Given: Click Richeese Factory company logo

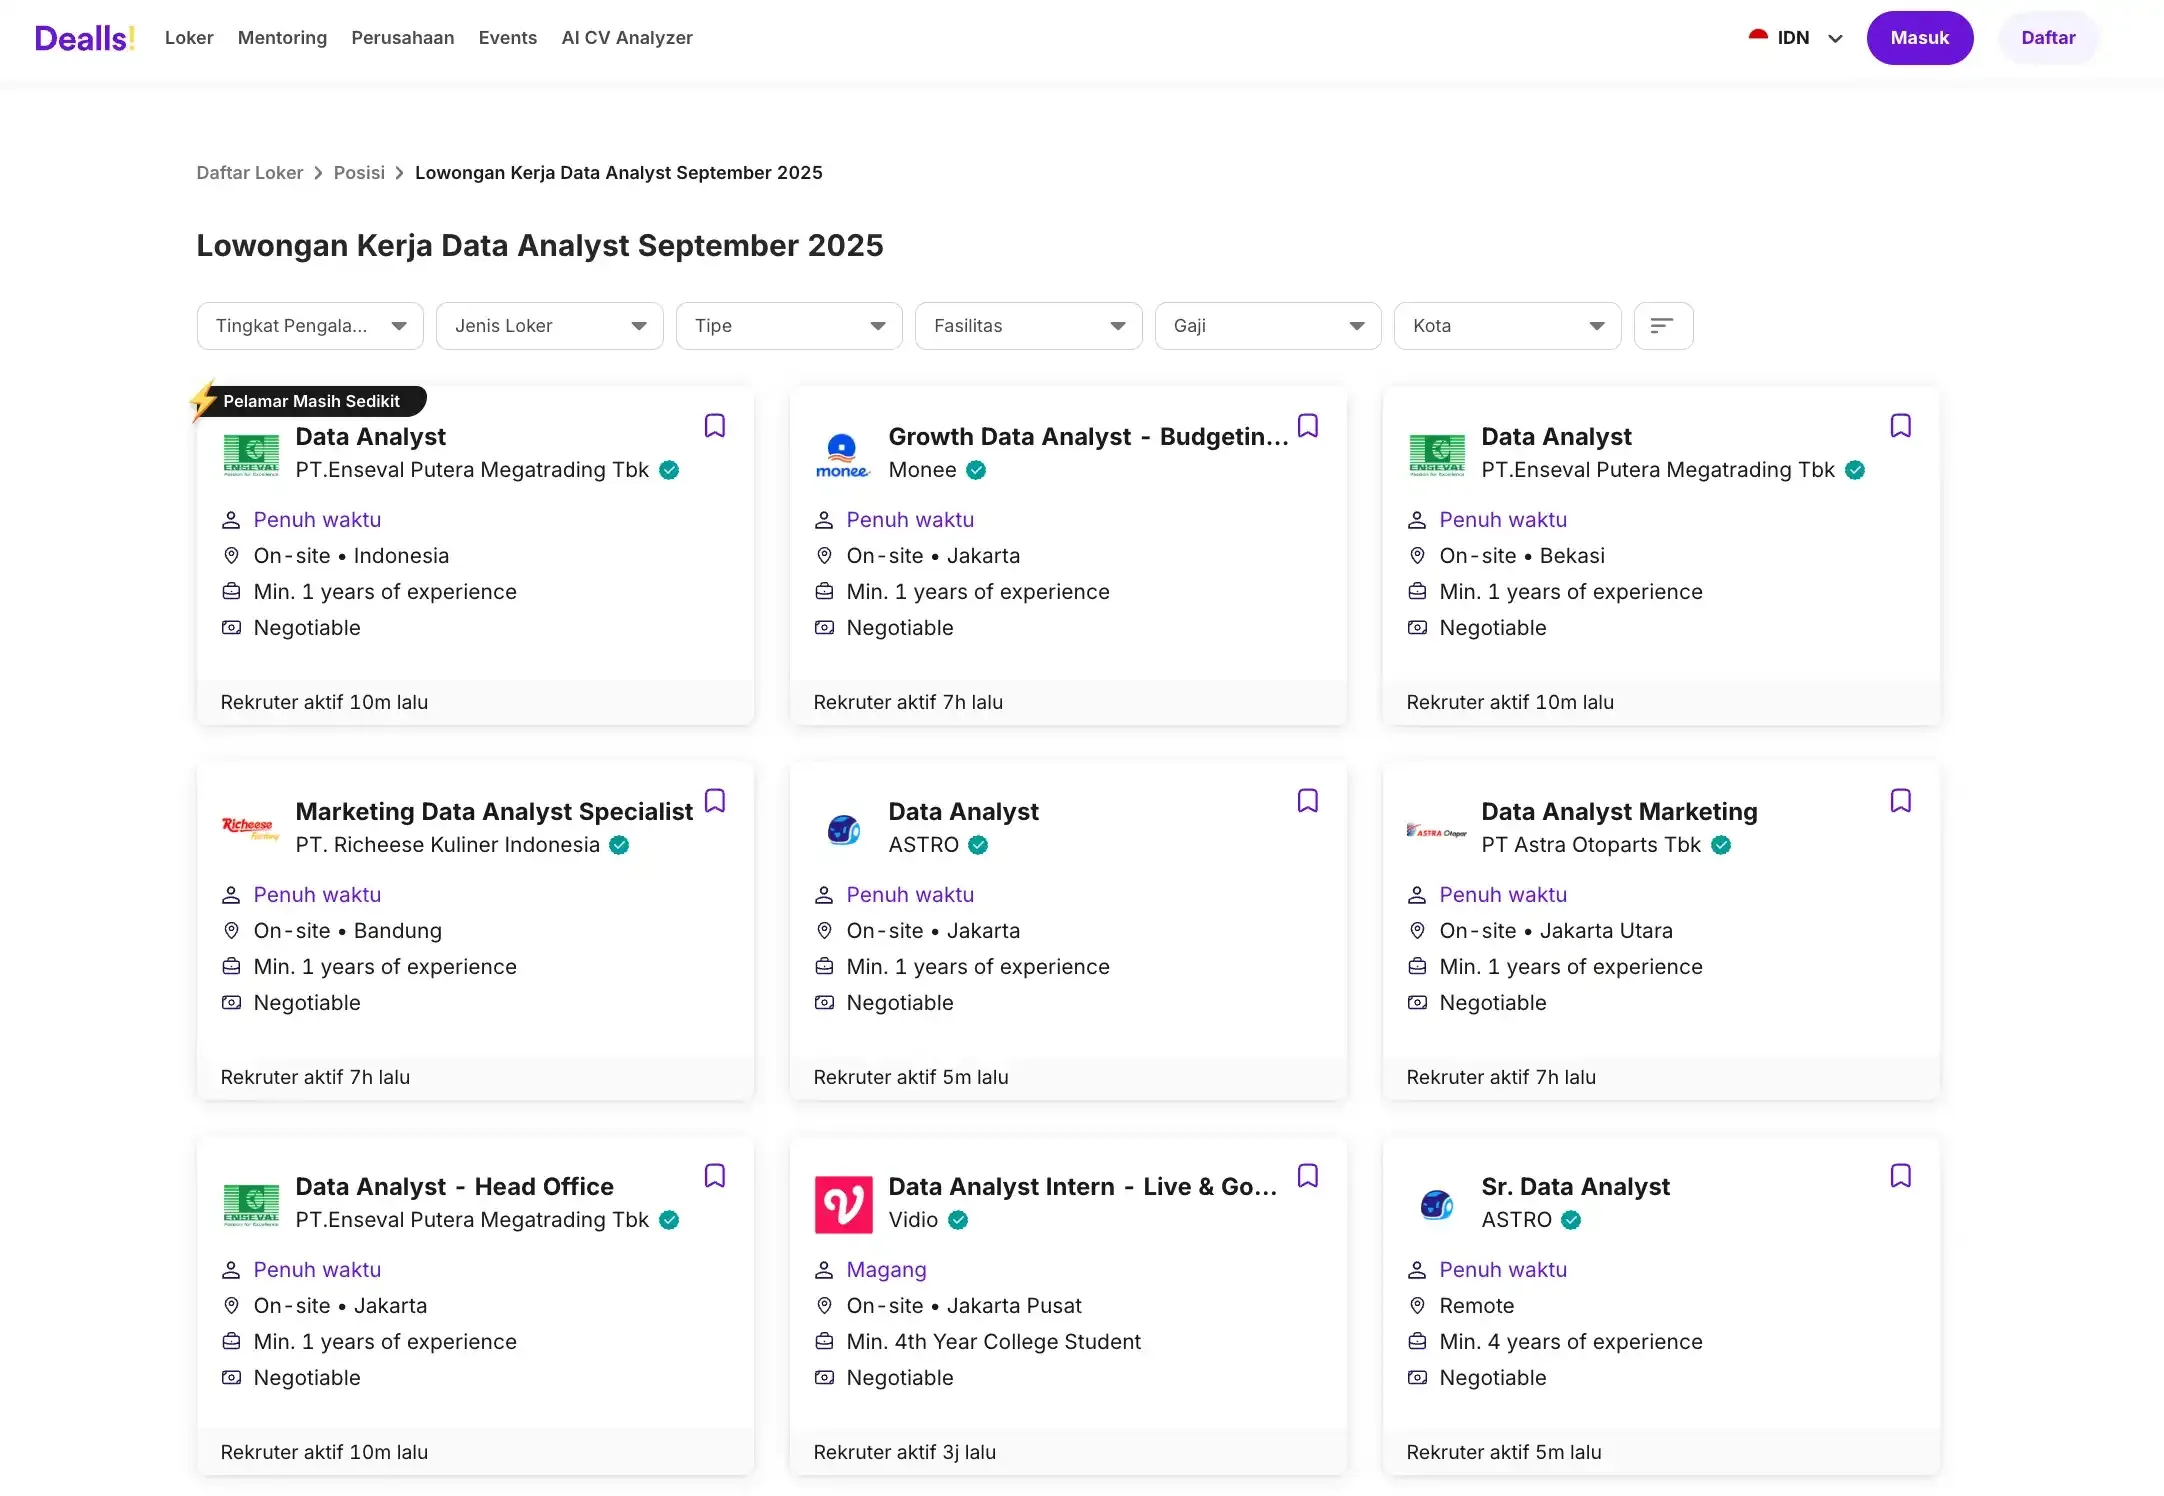Looking at the screenshot, I should coord(250,828).
